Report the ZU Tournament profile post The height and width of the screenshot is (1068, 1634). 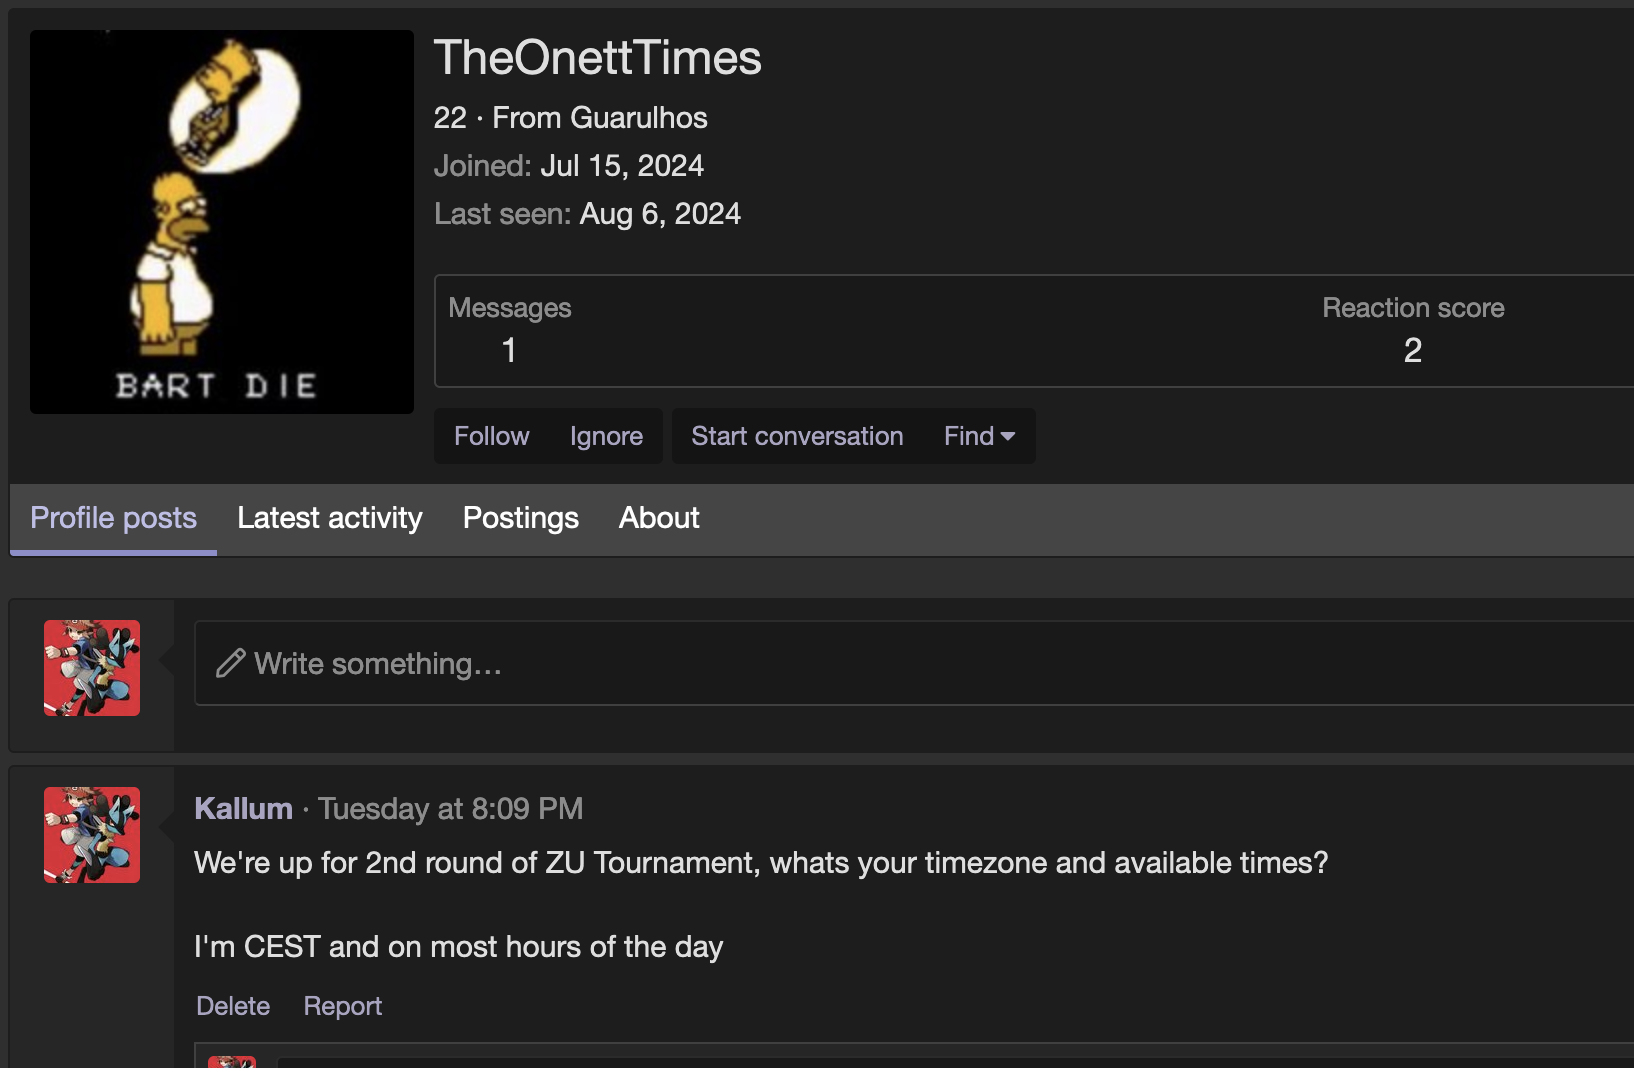(343, 1006)
